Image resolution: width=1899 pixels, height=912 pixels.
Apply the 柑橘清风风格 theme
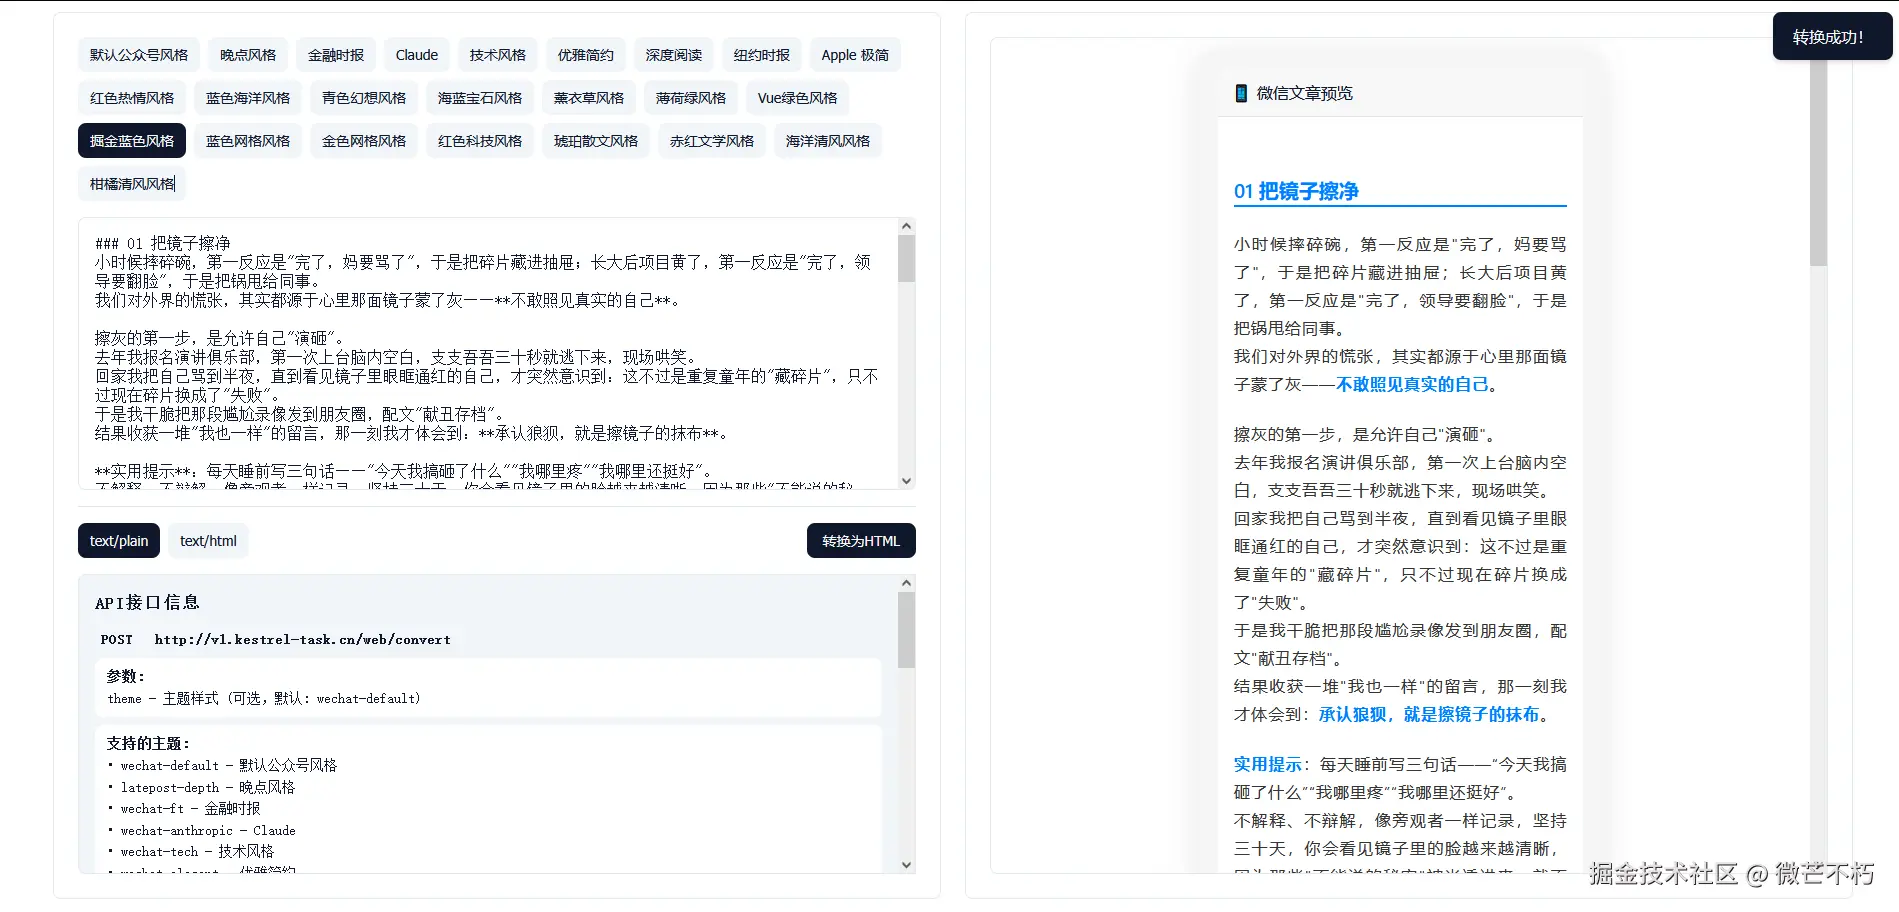point(132,184)
